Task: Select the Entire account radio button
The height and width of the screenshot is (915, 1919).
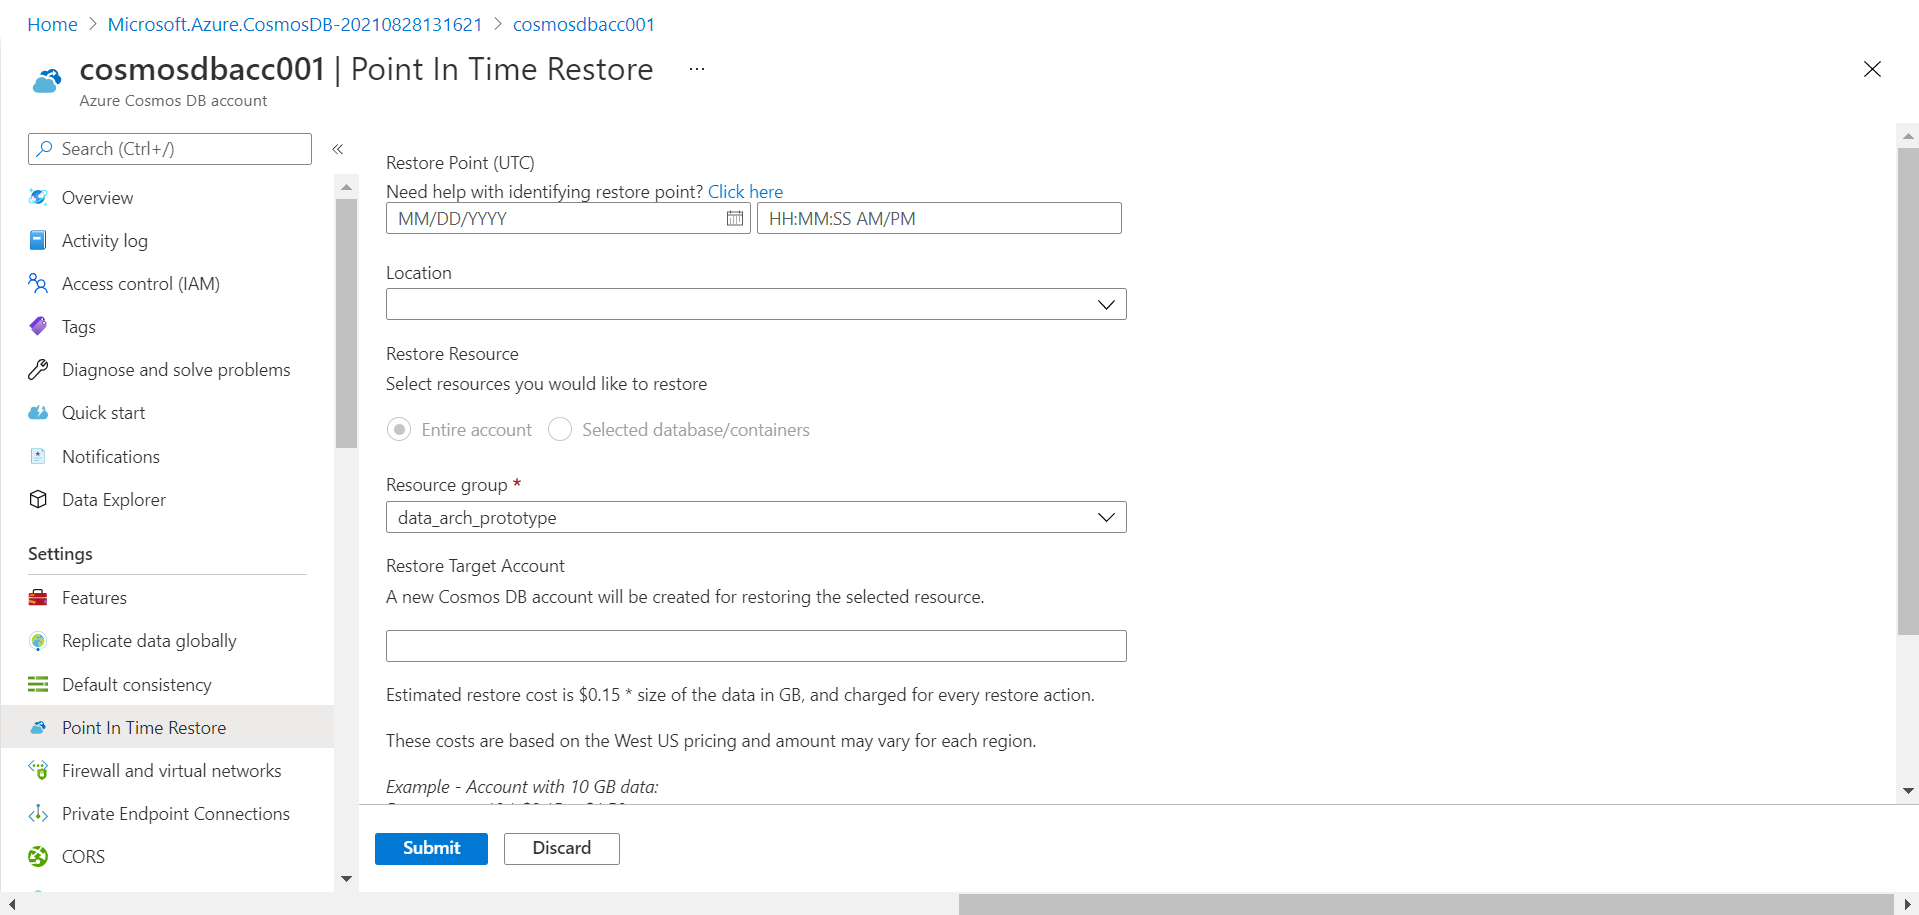Action: pos(399,429)
